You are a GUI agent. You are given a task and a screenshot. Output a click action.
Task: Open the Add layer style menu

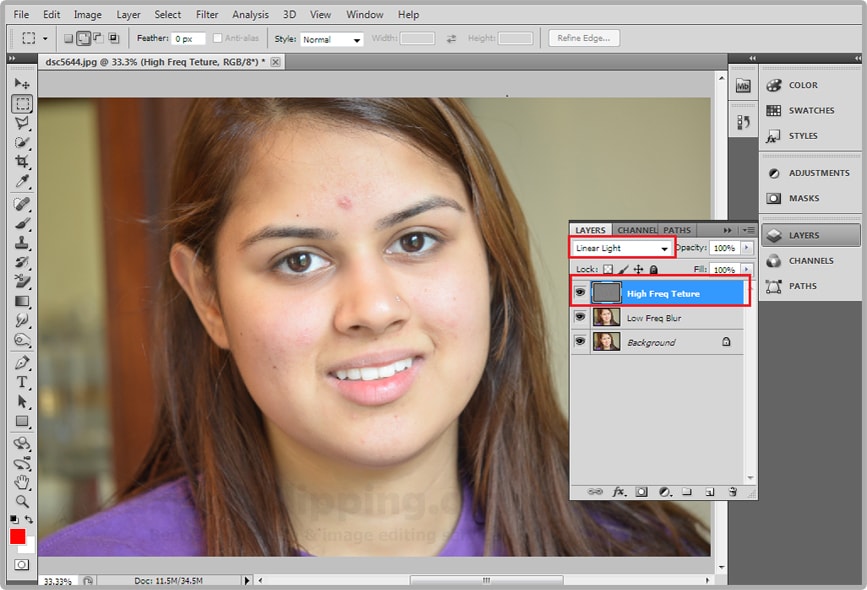pyautogui.click(x=617, y=492)
